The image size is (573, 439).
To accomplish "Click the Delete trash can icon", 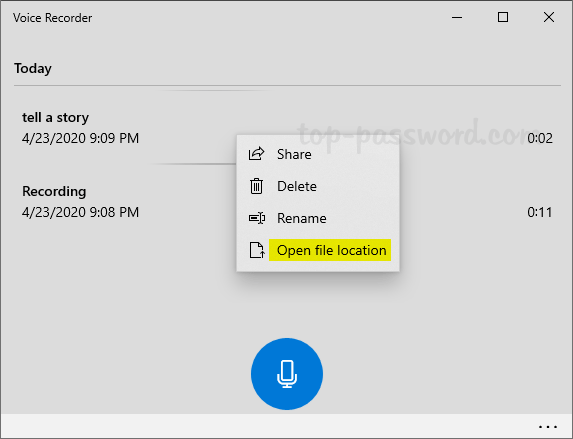I will (x=257, y=186).
